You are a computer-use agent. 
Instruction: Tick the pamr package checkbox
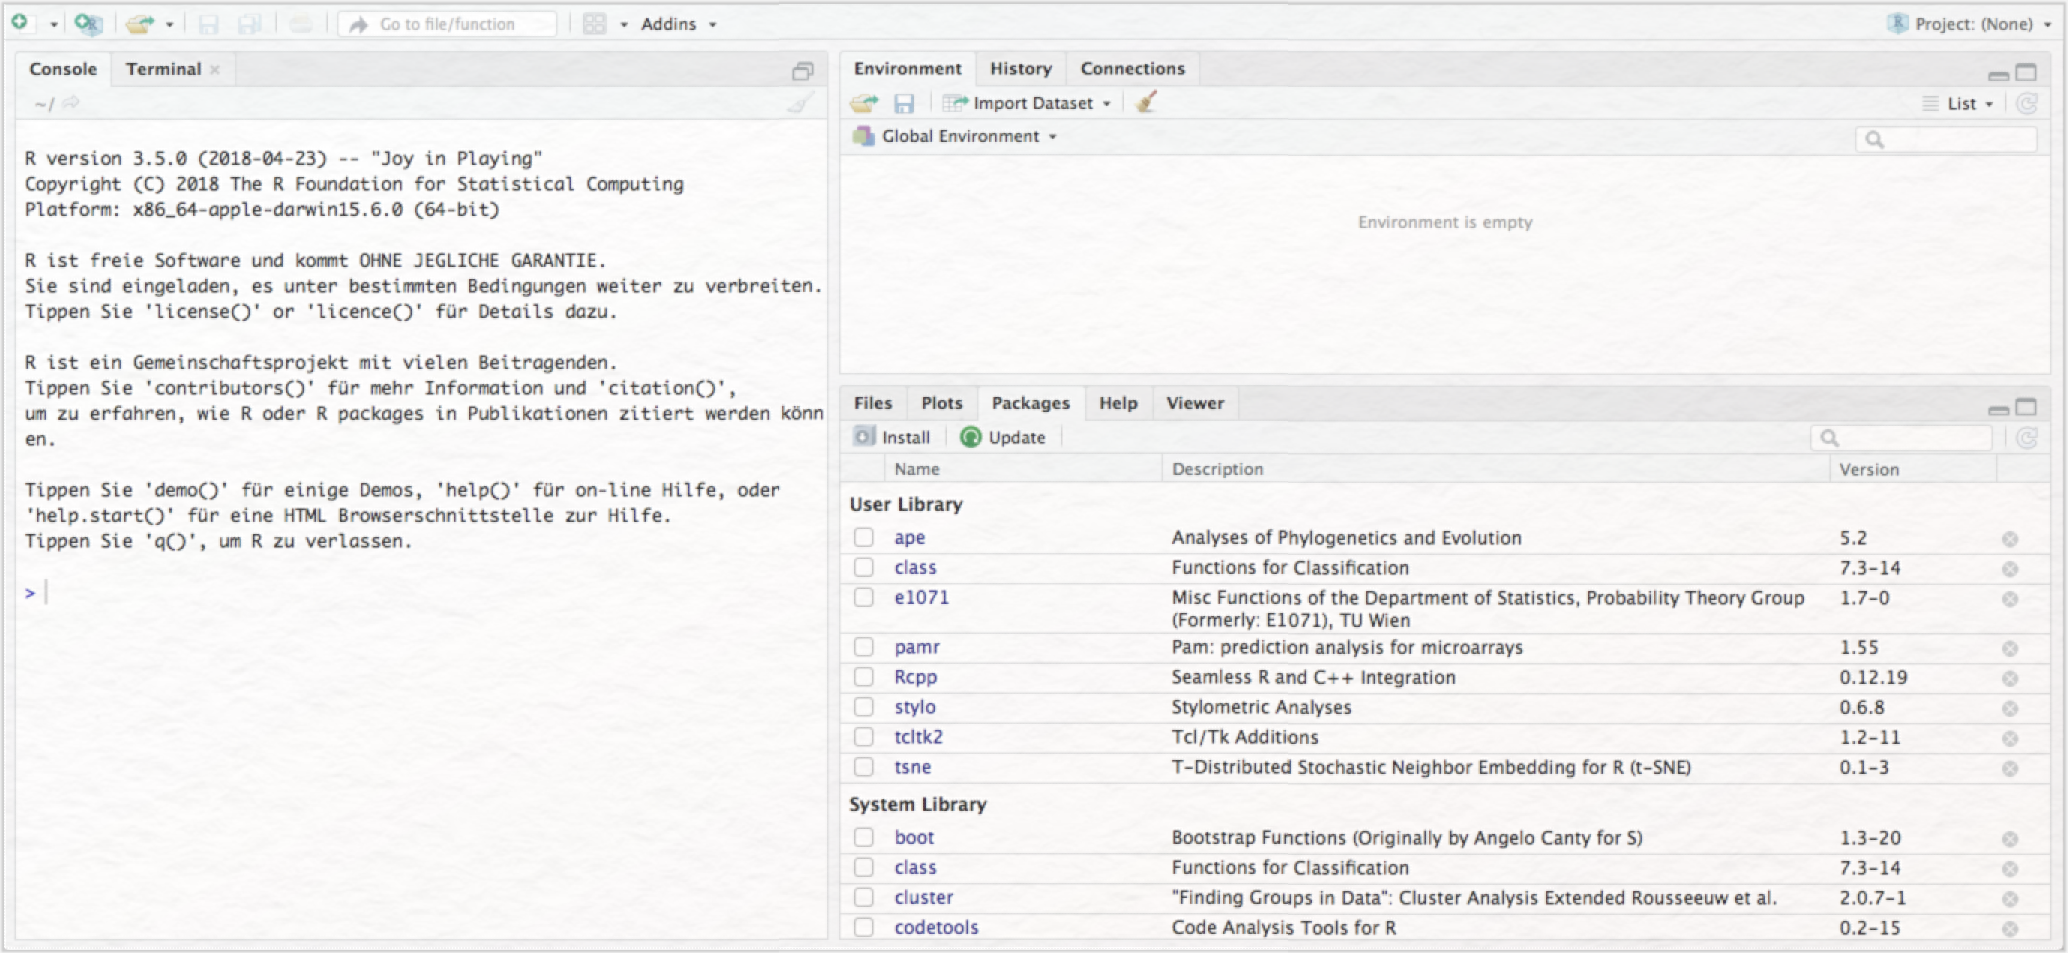click(x=864, y=647)
